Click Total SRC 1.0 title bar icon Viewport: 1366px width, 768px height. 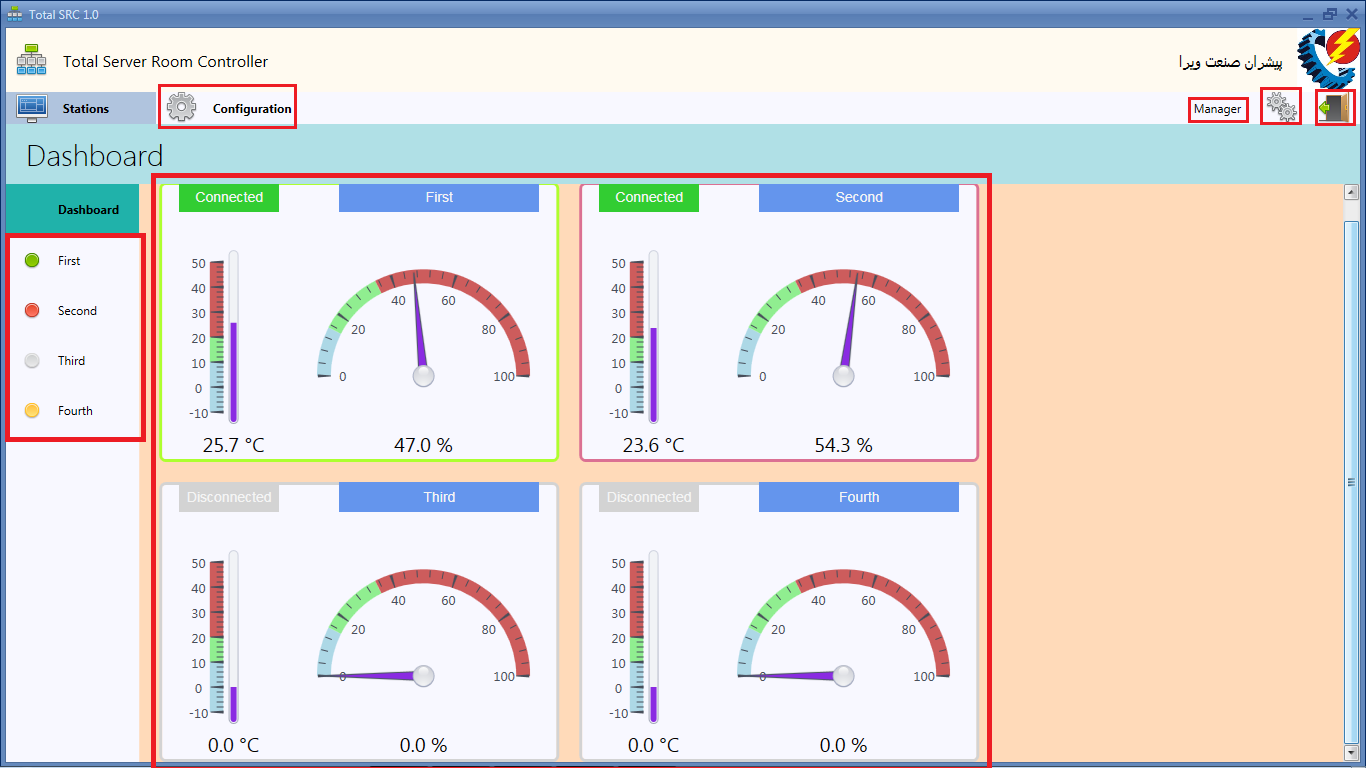click(x=14, y=14)
